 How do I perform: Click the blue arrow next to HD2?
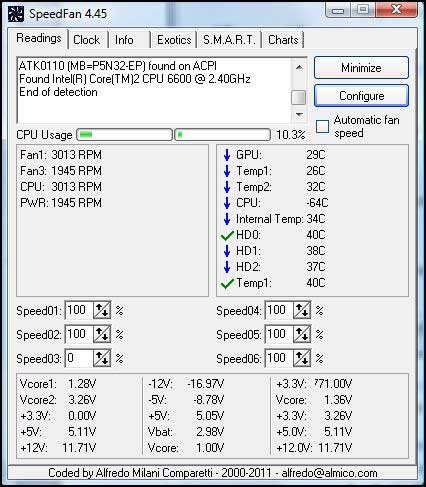tap(227, 267)
